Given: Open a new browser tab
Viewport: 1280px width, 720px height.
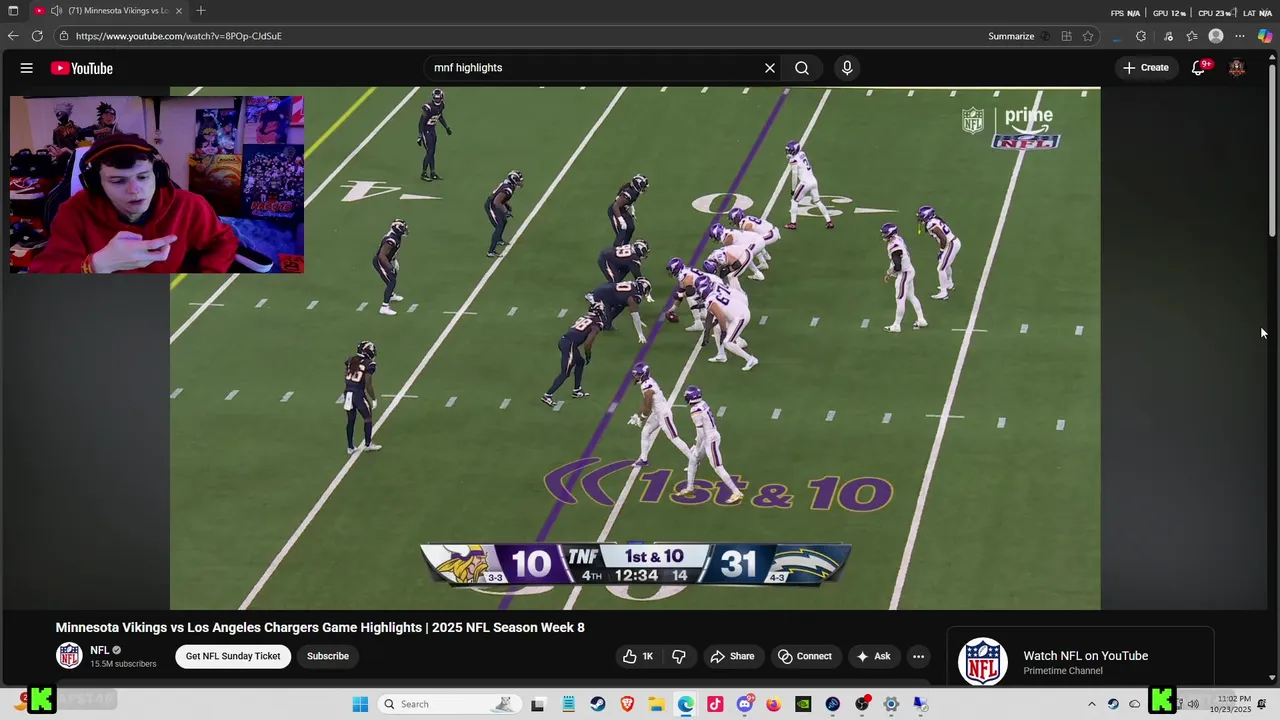Looking at the screenshot, I should click(x=201, y=11).
